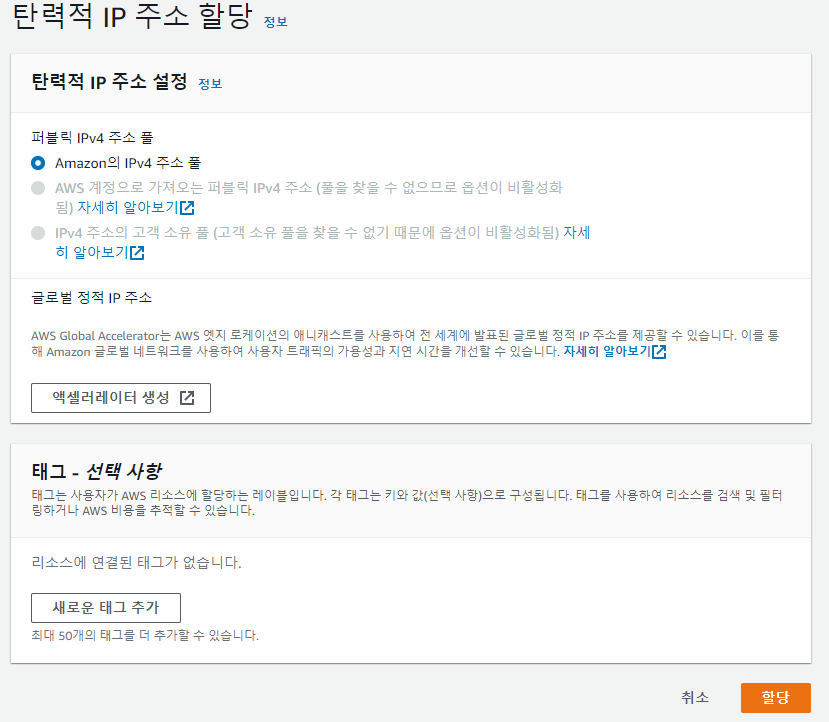Click external-link icon after Global Accelerator 자세히 알아보기
Screen dimensions: 829x722
659,352
